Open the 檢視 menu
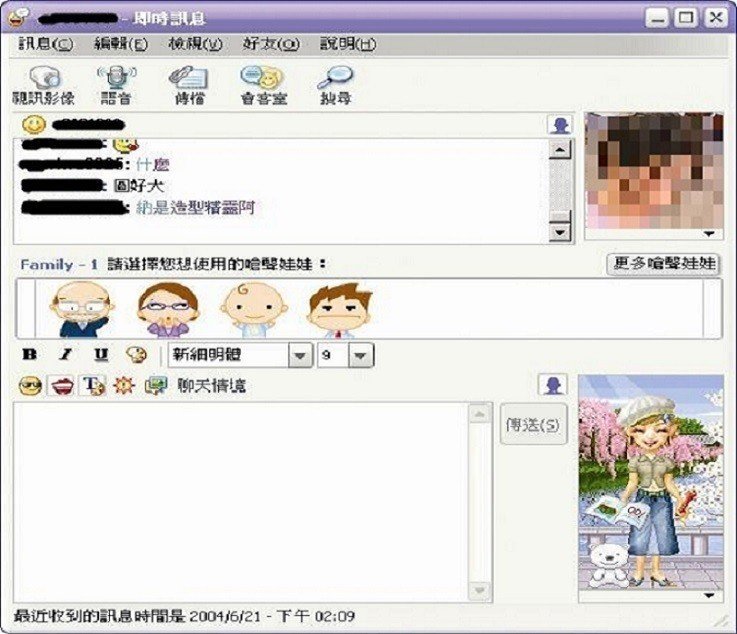The height and width of the screenshot is (634, 737). click(x=195, y=44)
